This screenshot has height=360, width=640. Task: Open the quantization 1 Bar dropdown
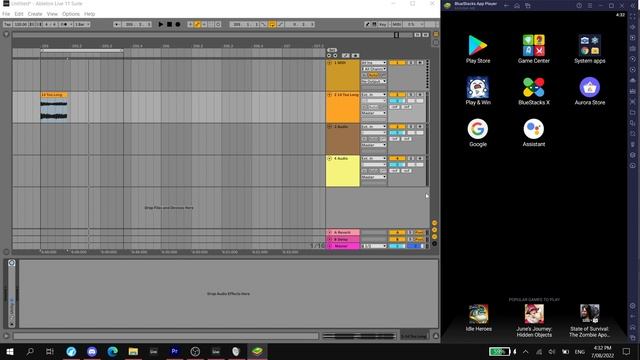click(82, 24)
